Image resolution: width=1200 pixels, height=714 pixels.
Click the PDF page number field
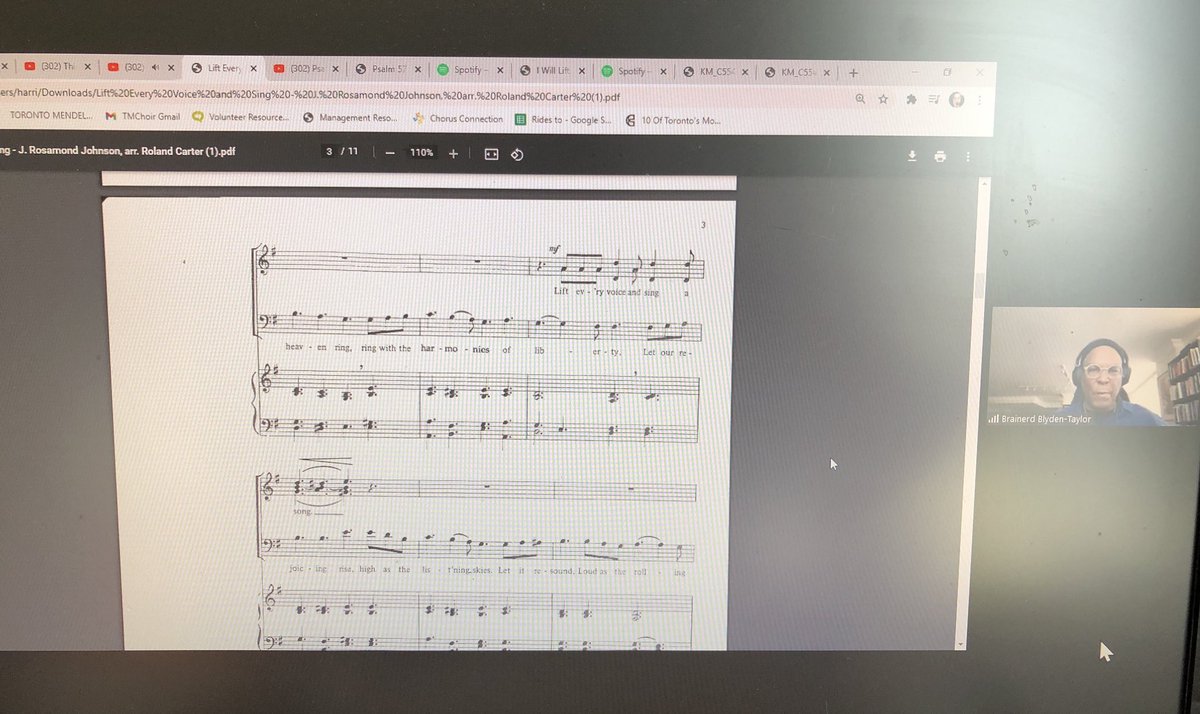point(327,152)
